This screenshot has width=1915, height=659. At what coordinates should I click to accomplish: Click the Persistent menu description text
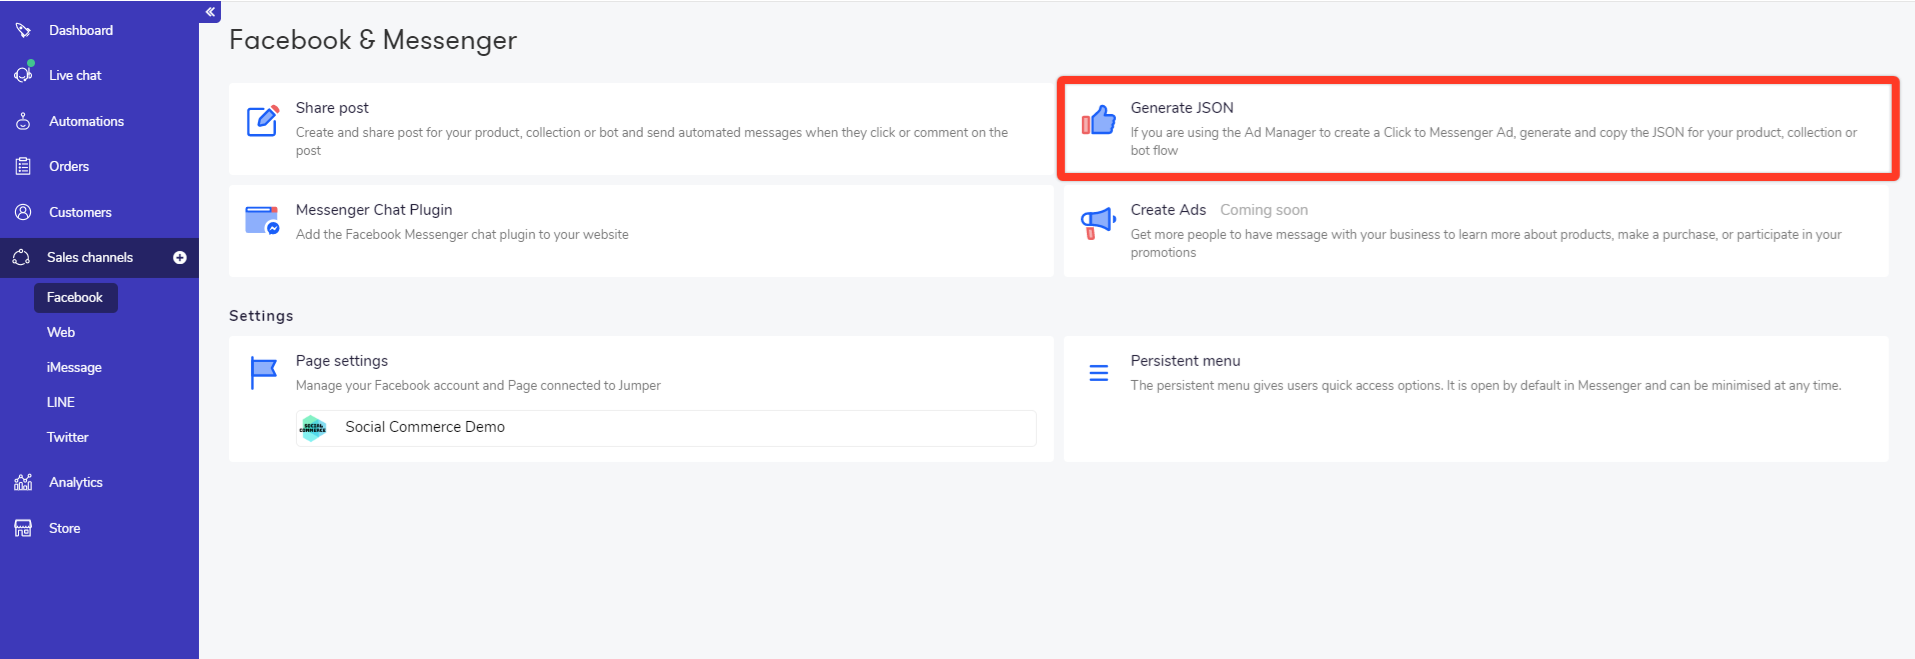click(x=1486, y=385)
